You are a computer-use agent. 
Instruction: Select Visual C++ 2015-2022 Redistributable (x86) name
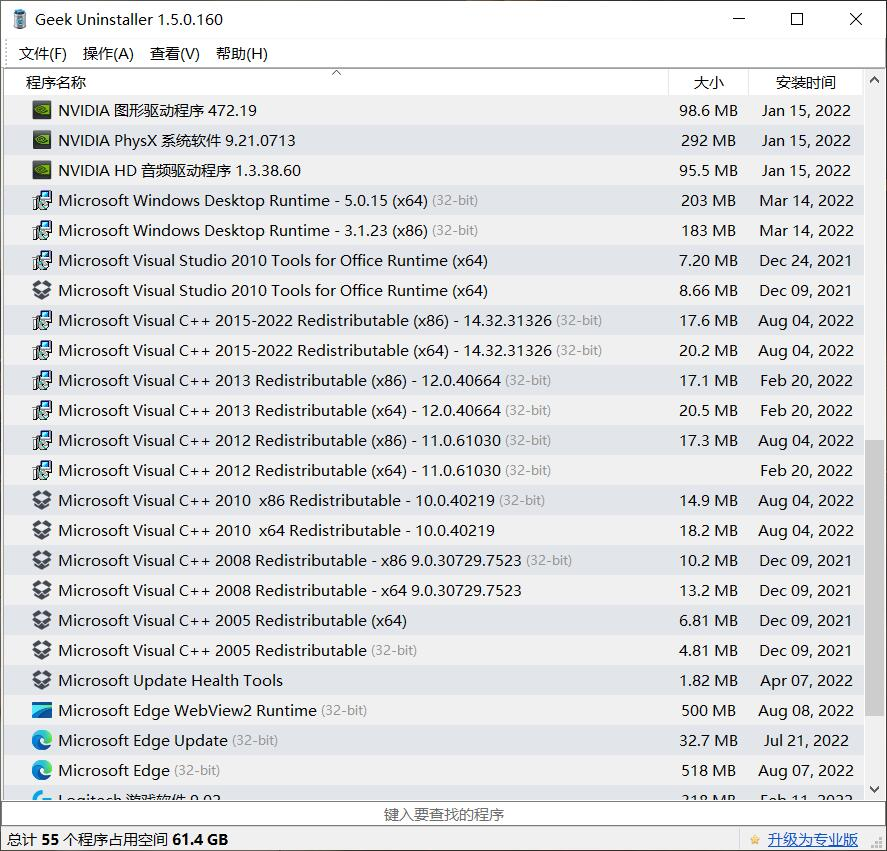pyautogui.click(x=305, y=320)
